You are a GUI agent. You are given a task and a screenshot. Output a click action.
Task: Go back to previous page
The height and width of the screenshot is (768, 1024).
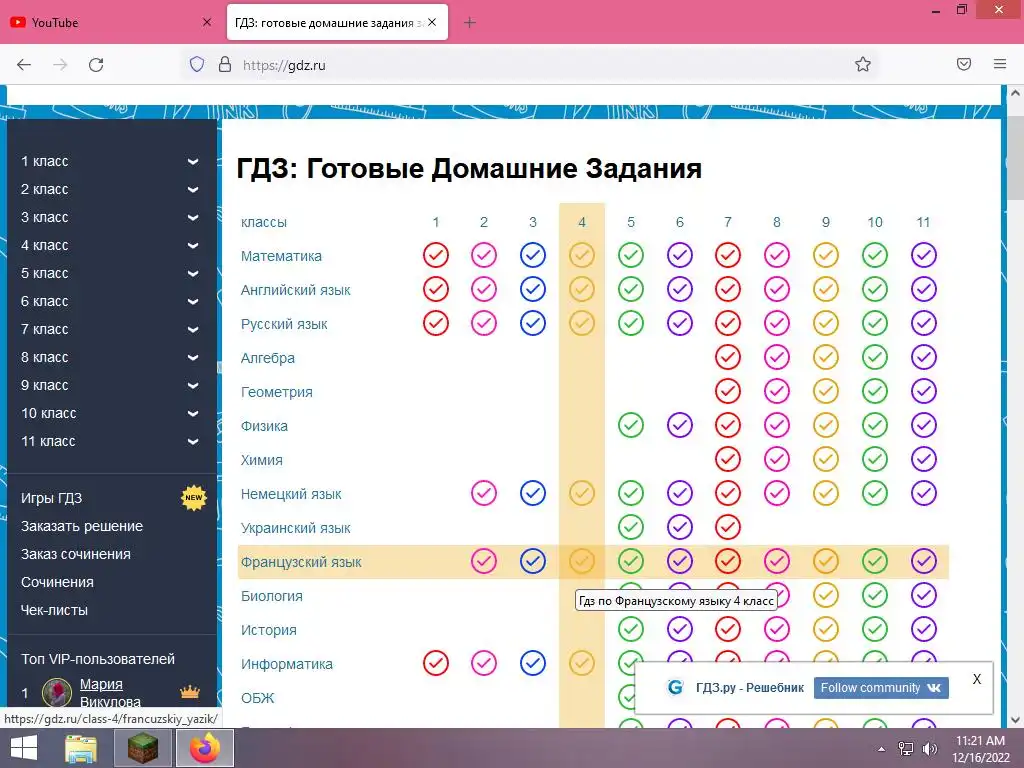pyautogui.click(x=24, y=65)
